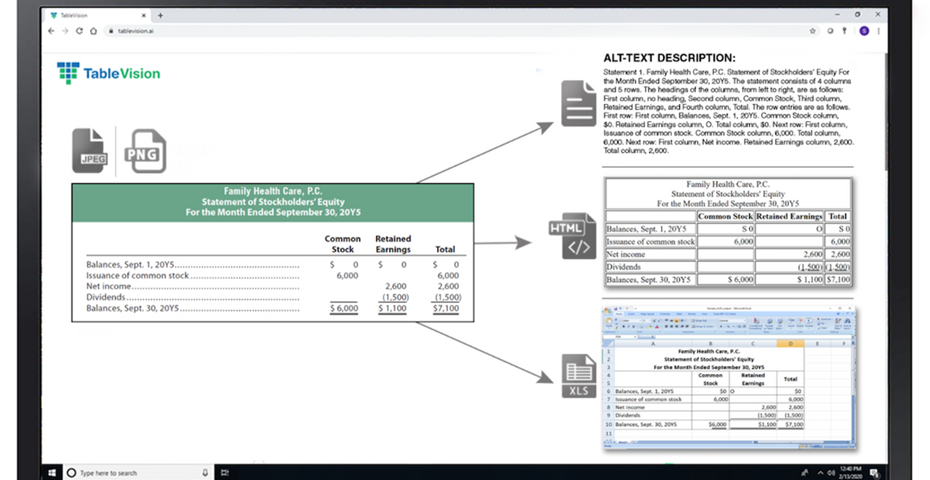Image resolution: width=930 pixels, height=480 pixels.
Task: Click the Cortana microphone icon
Action: pyautogui.click(x=205, y=473)
